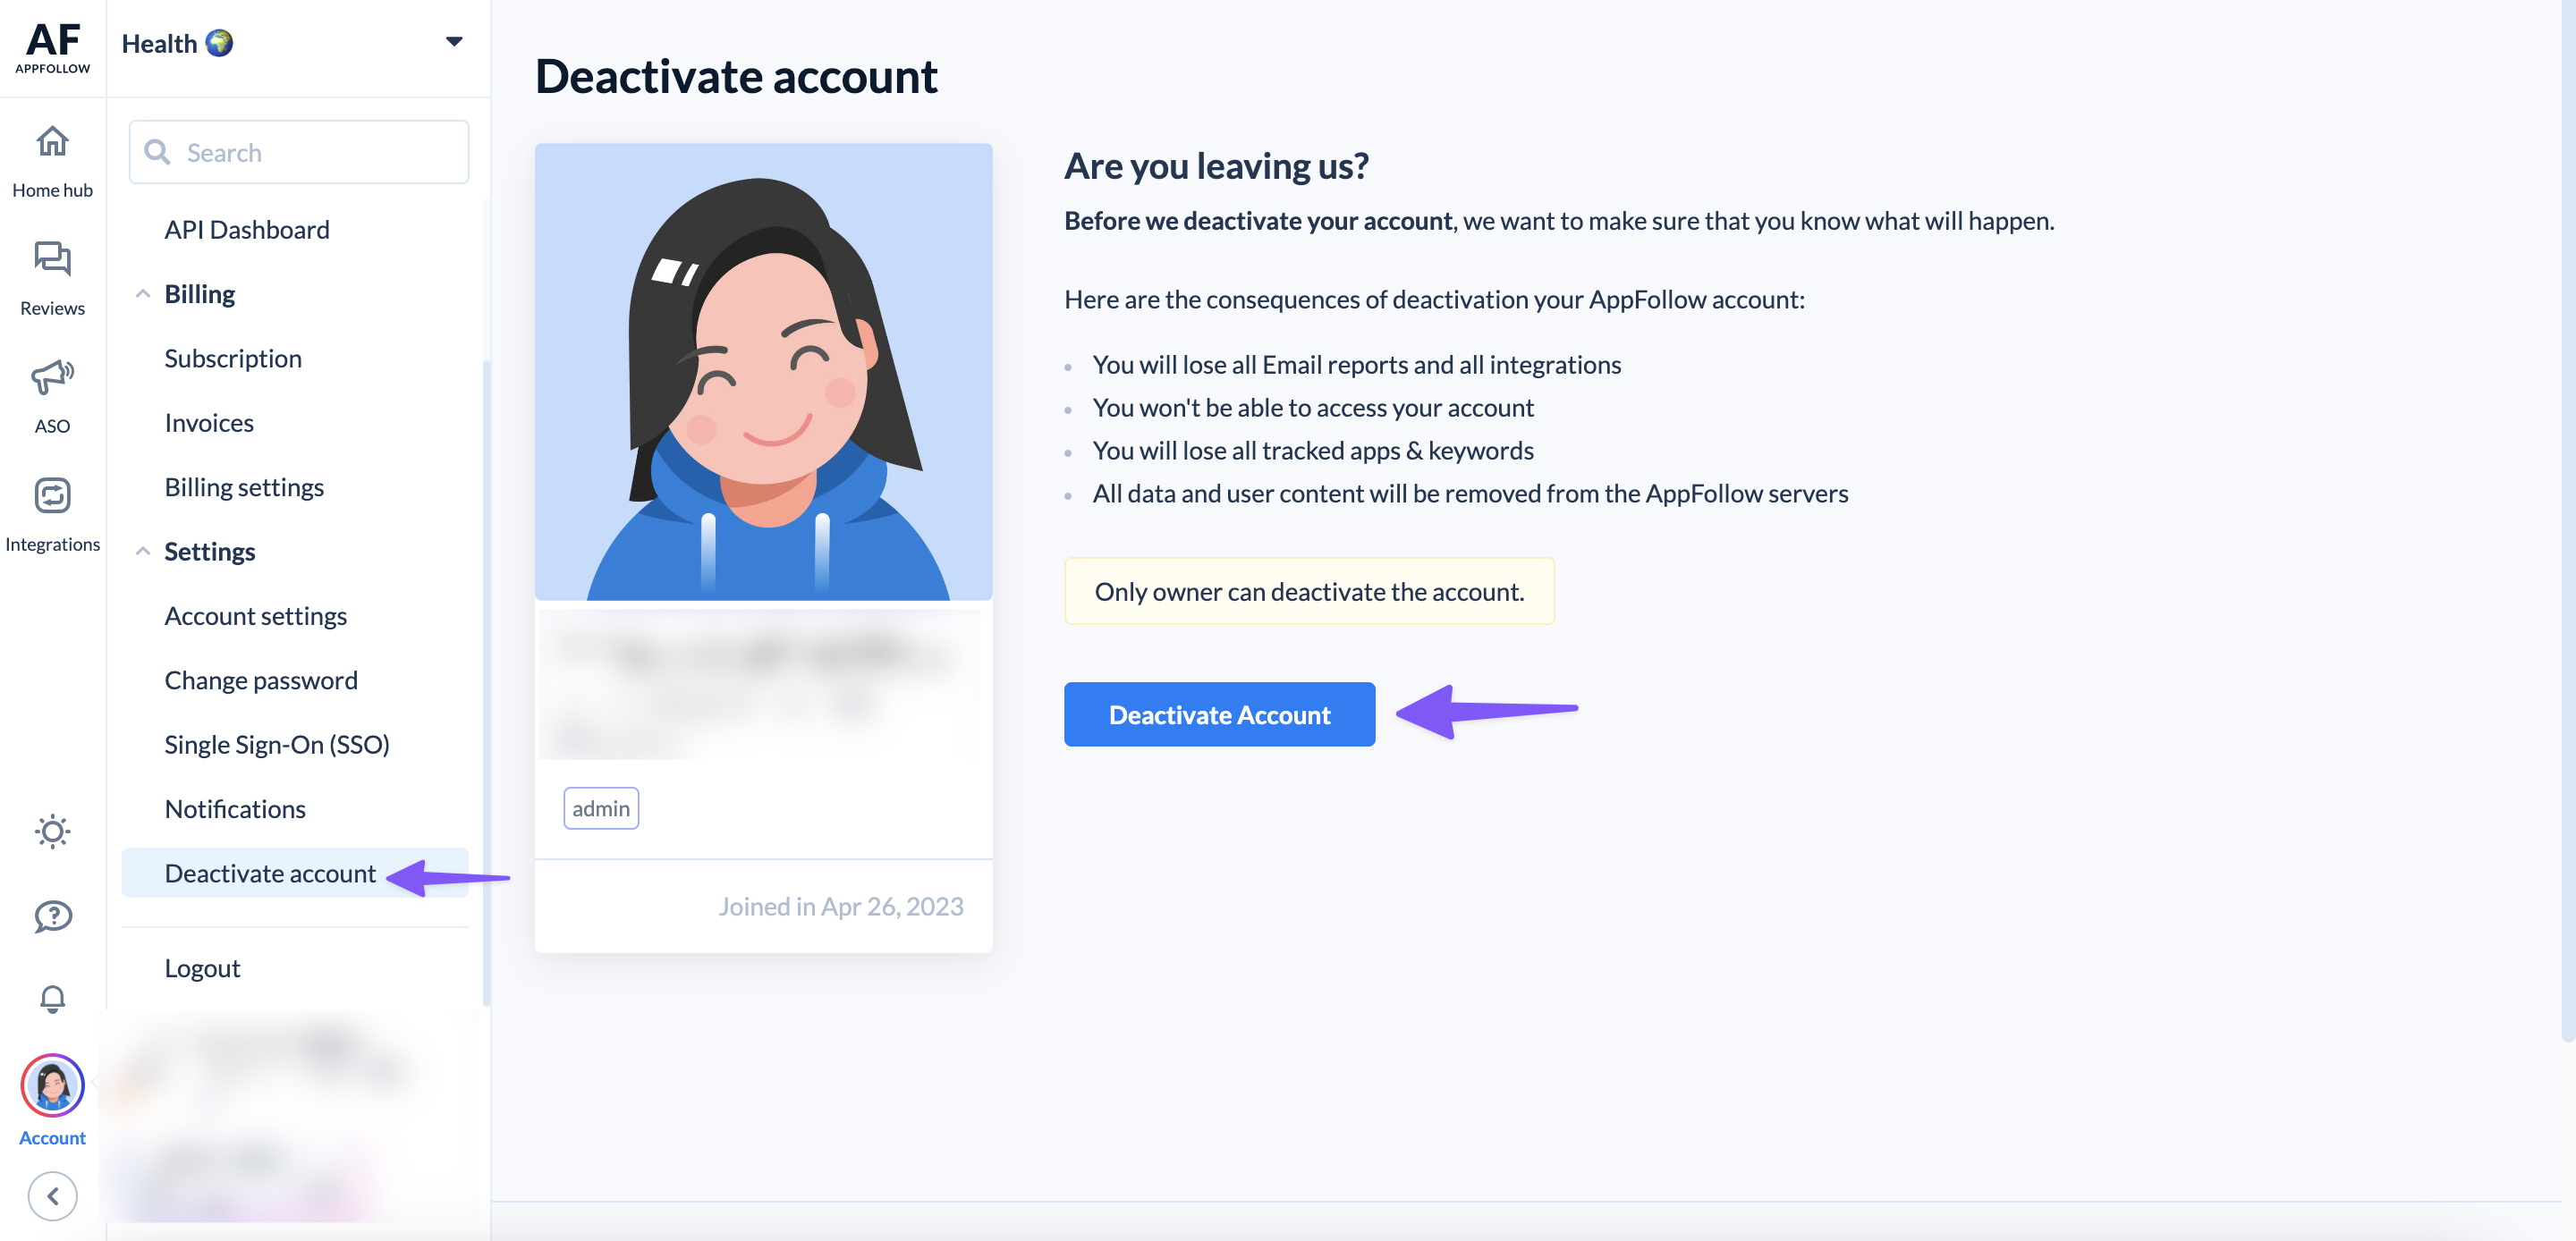Click the Logout link
The height and width of the screenshot is (1241, 2576).
point(202,968)
